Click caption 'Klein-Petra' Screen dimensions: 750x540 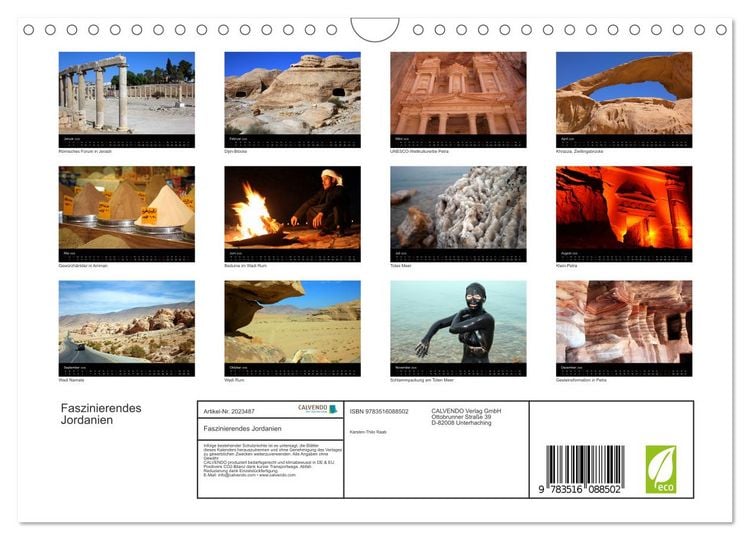(567, 265)
